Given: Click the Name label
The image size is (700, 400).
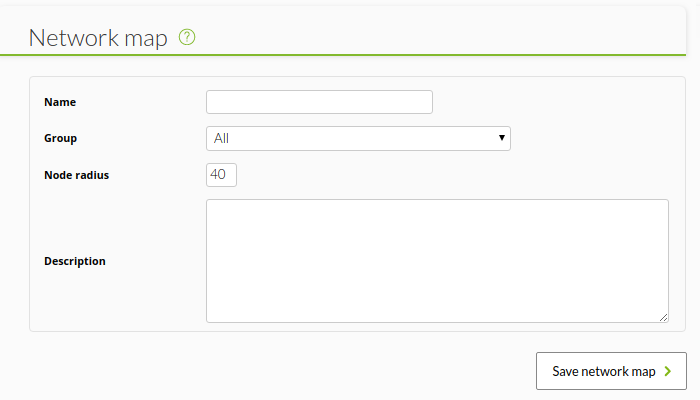Looking at the screenshot, I should [60, 102].
